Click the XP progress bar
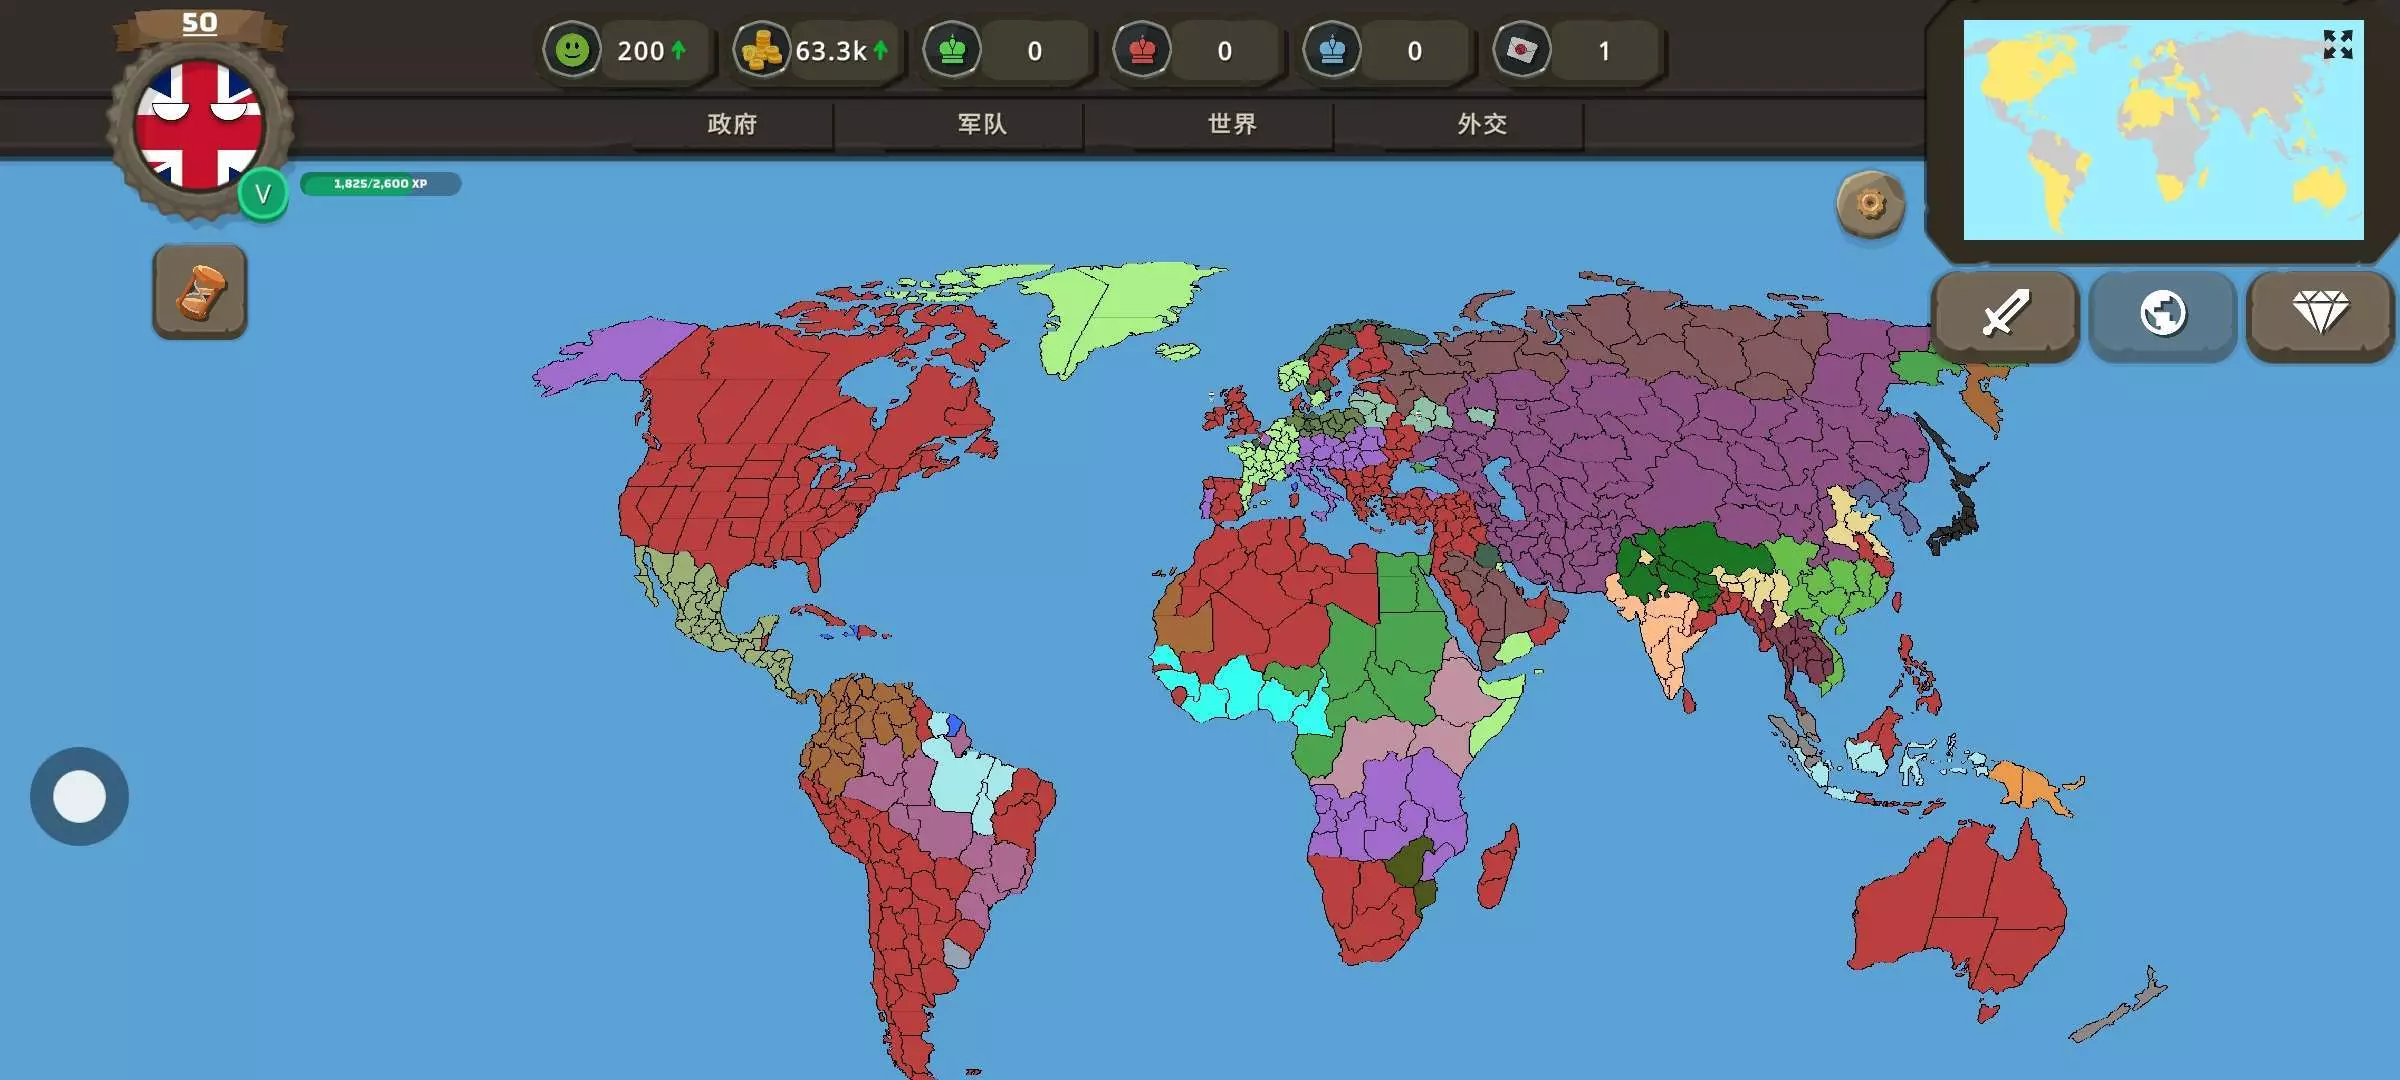 pos(380,184)
